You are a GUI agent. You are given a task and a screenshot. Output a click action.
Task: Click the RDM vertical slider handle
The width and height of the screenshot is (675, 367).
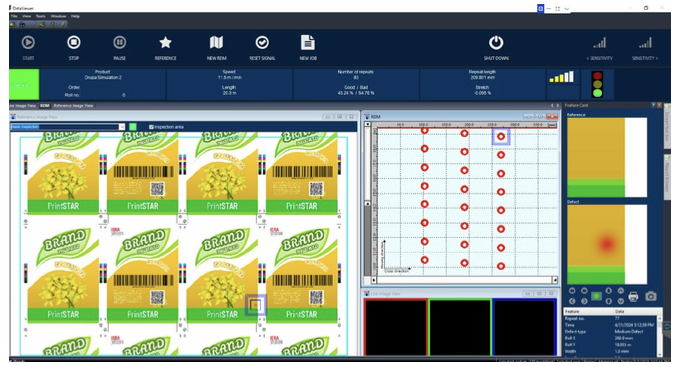(368, 204)
